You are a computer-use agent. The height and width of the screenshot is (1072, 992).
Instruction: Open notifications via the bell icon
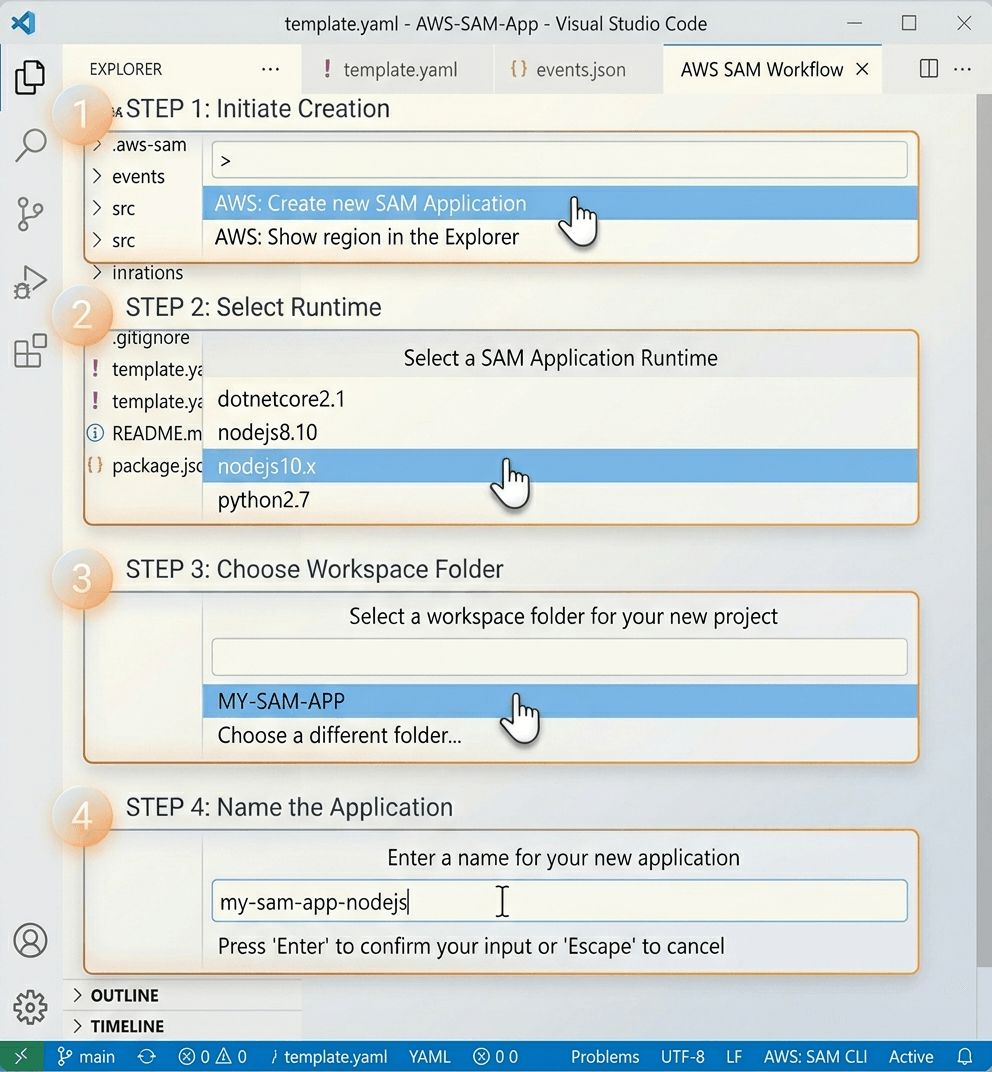tap(965, 1056)
